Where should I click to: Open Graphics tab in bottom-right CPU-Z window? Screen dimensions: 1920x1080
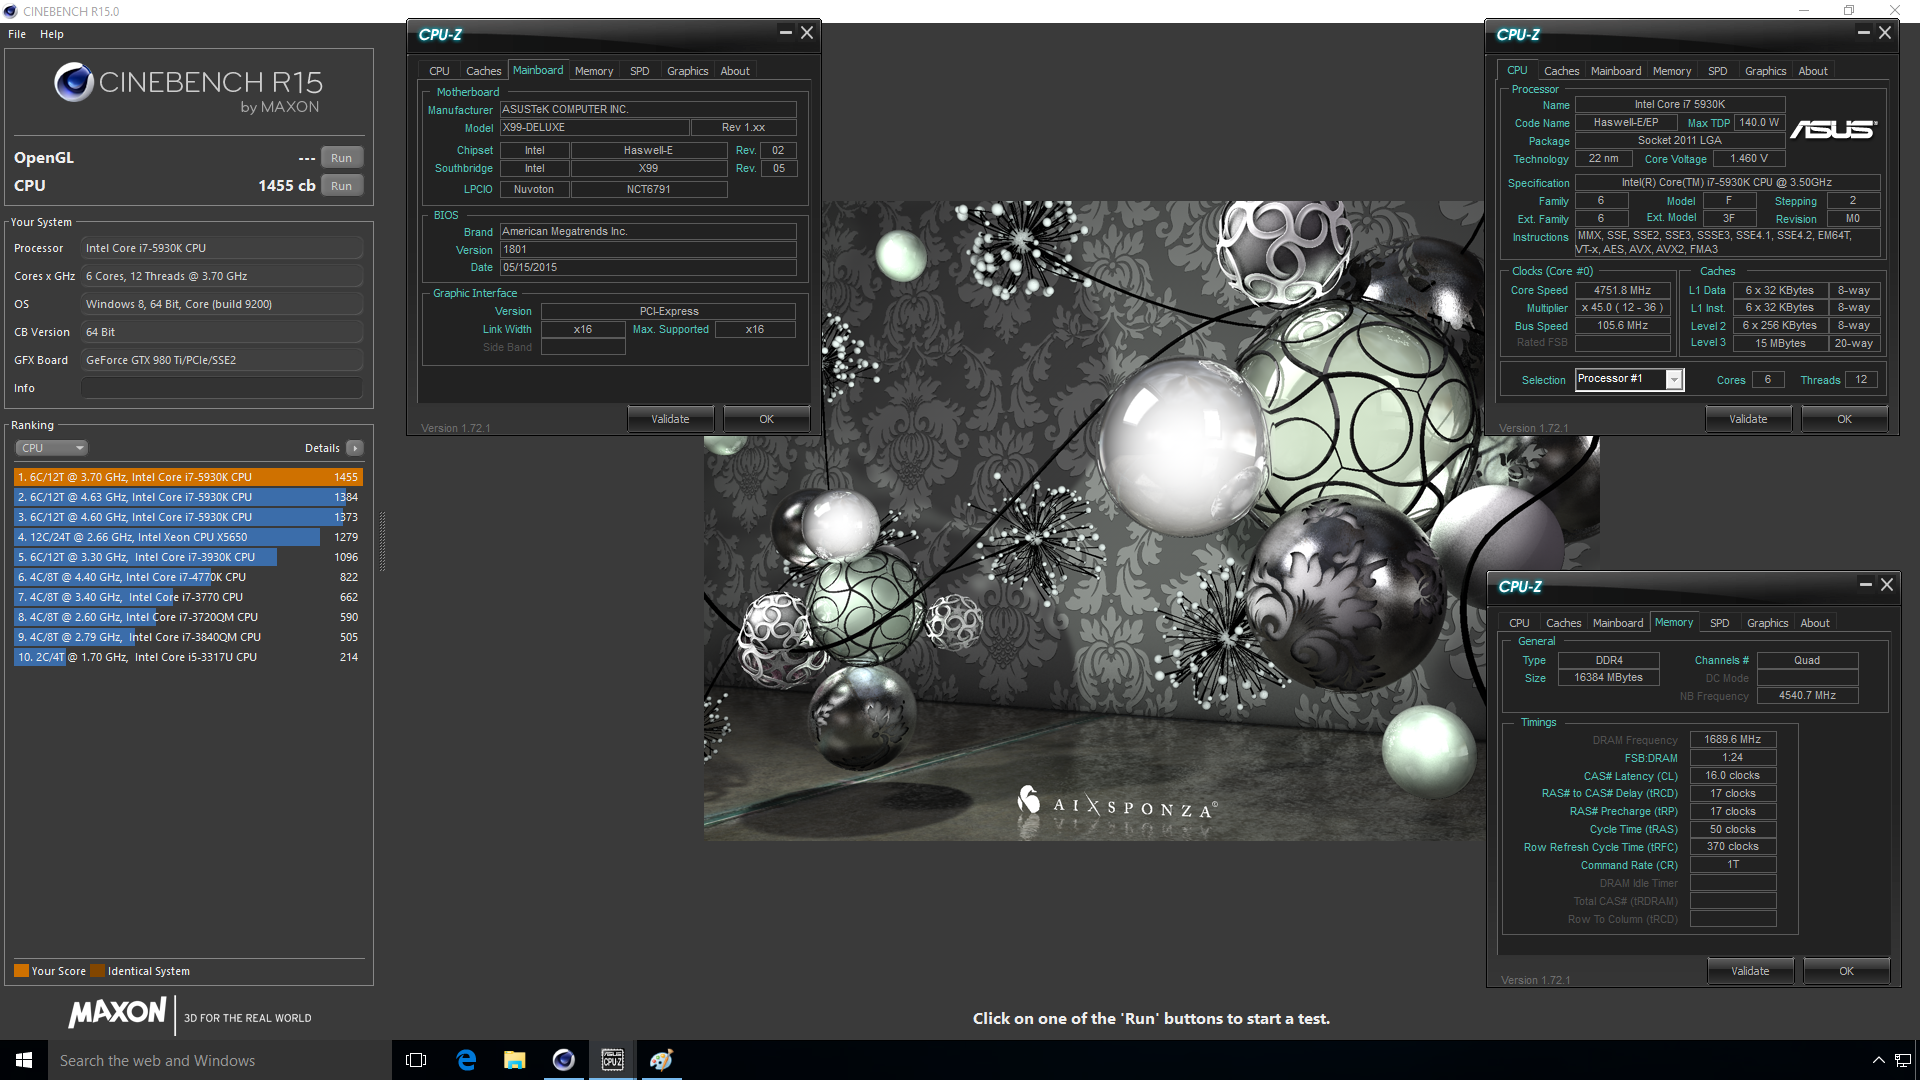click(1767, 623)
